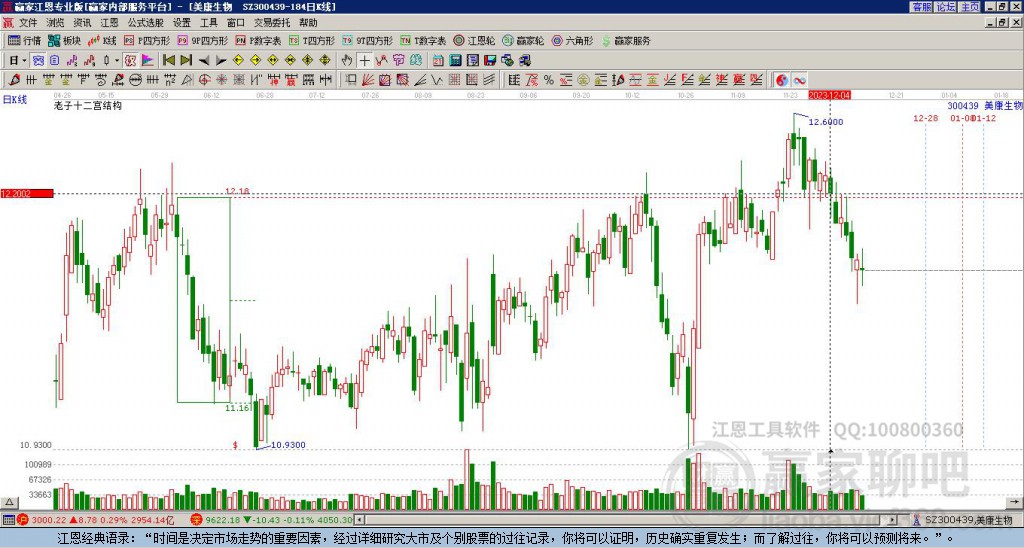The width and height of the screenshot is (1024, 548).
Task: Open the 江恩 menu
Action: [x=109, y=23]
